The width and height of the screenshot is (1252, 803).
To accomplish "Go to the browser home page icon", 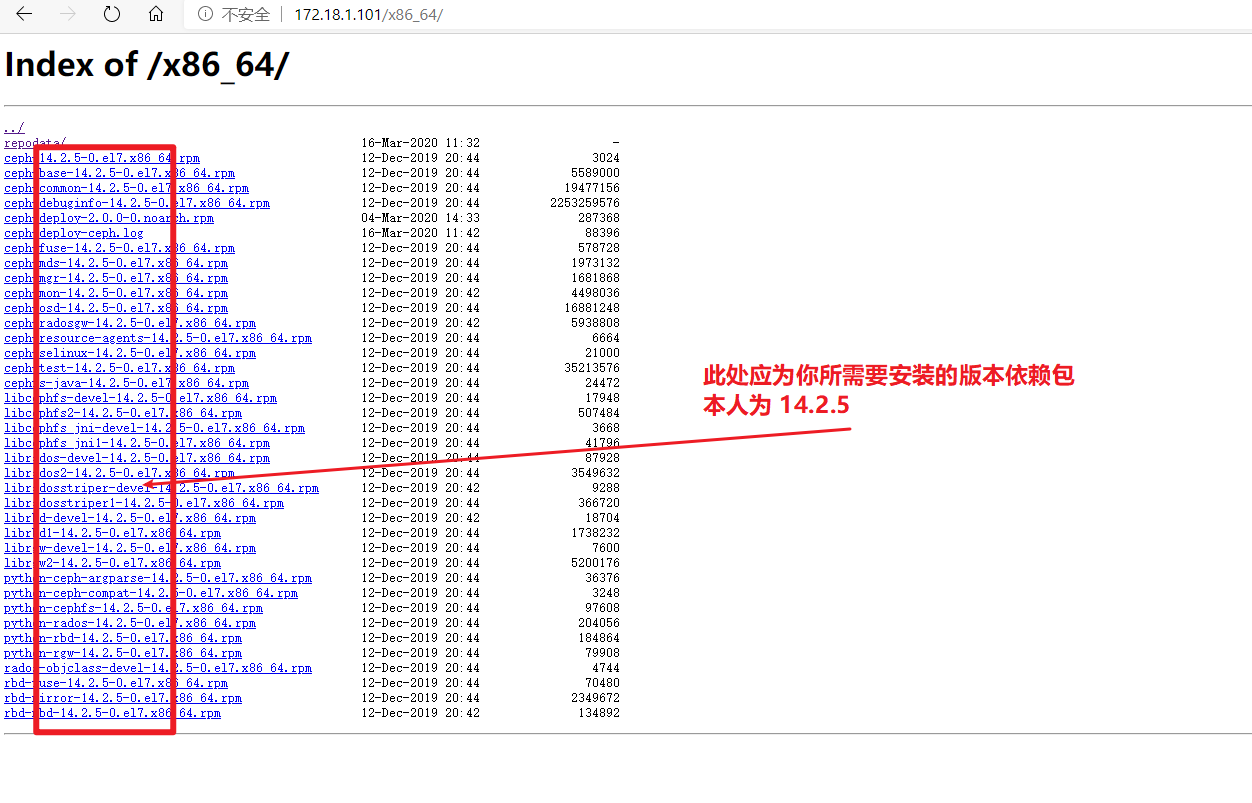I will click(156, 14).
